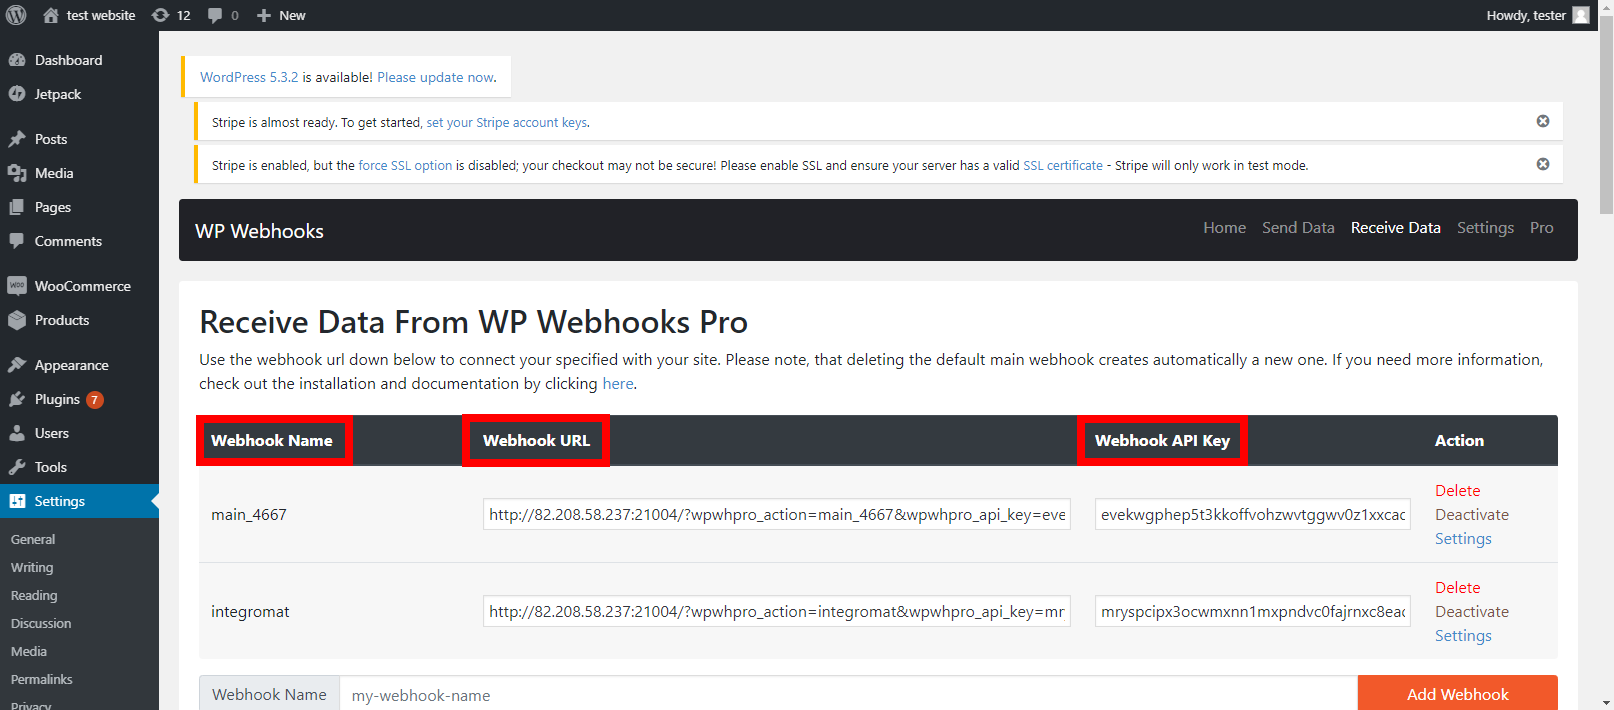Delete the integromat webhook

[1457, 588]
